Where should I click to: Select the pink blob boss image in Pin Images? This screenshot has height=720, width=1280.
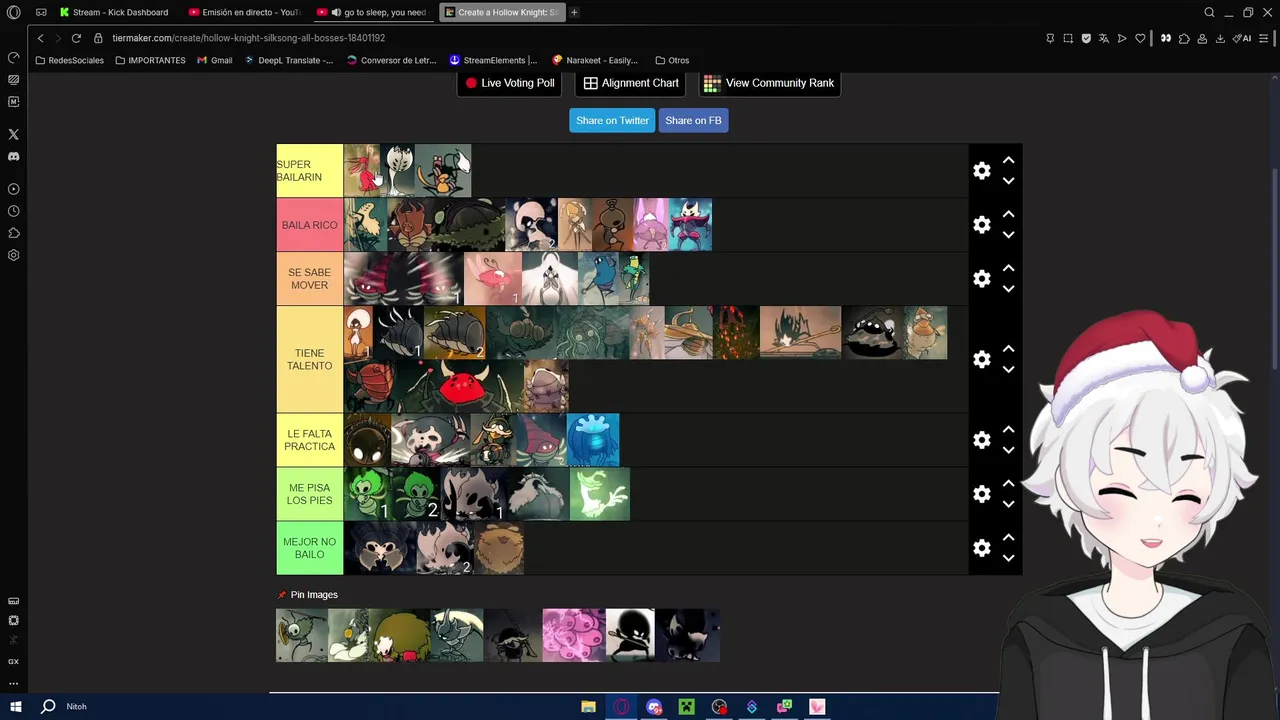pos(573,635)
